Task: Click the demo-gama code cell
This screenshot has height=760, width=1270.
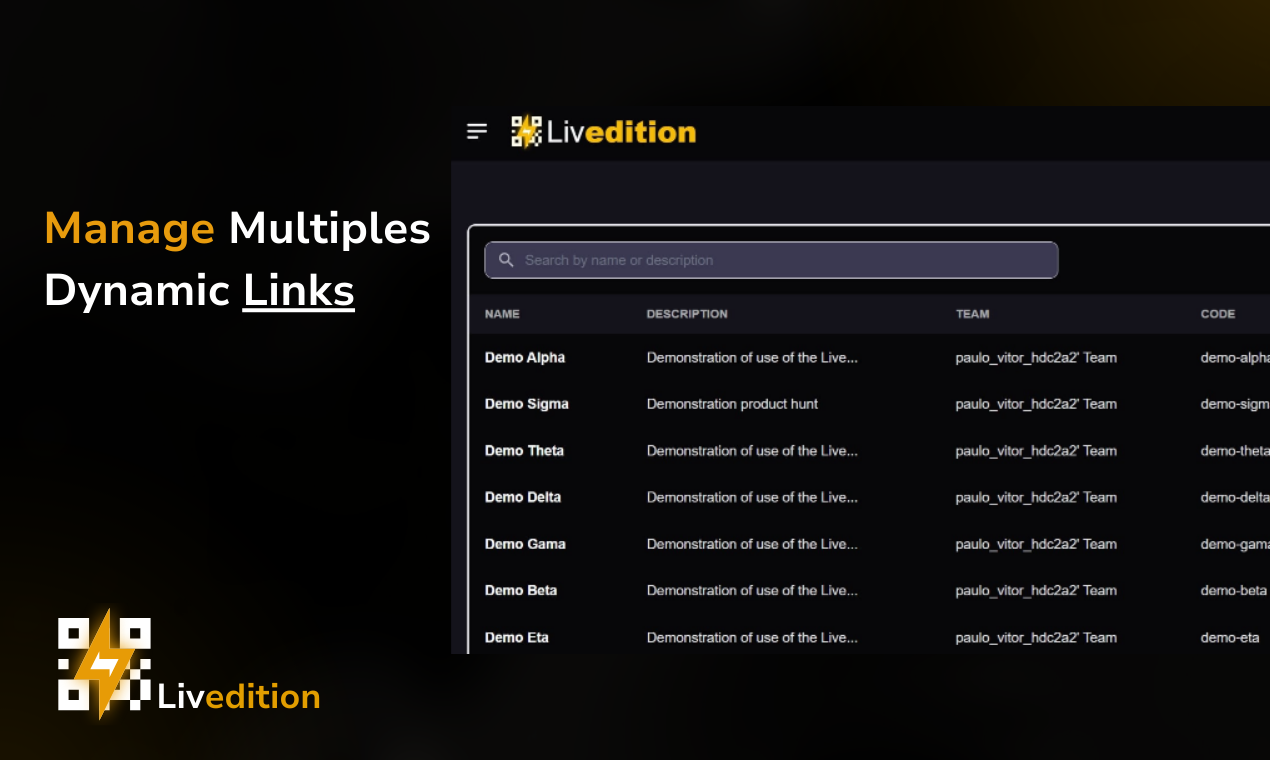Action: [1235, 544]
